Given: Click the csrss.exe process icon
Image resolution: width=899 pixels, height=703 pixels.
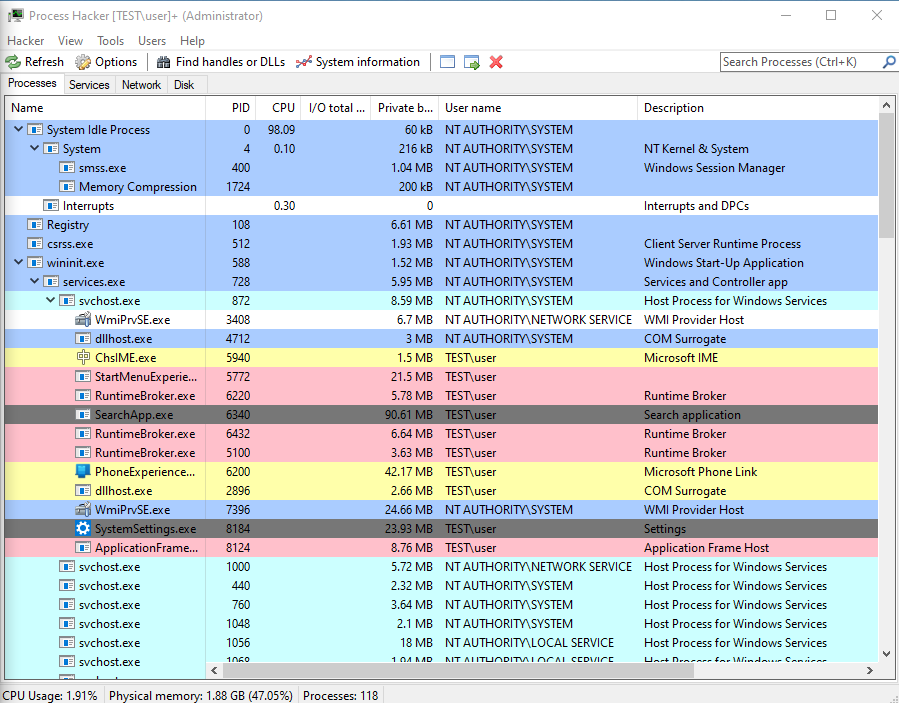Looking at the screenshot, I should tap(35, 243).
